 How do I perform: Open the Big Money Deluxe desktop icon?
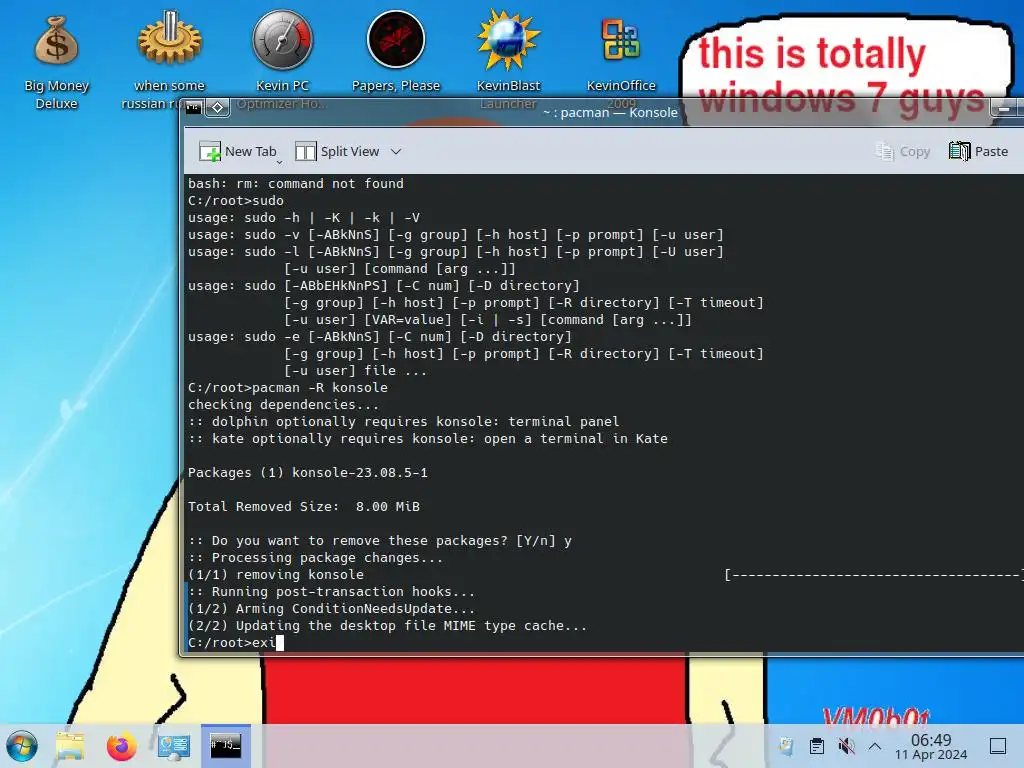57,61
